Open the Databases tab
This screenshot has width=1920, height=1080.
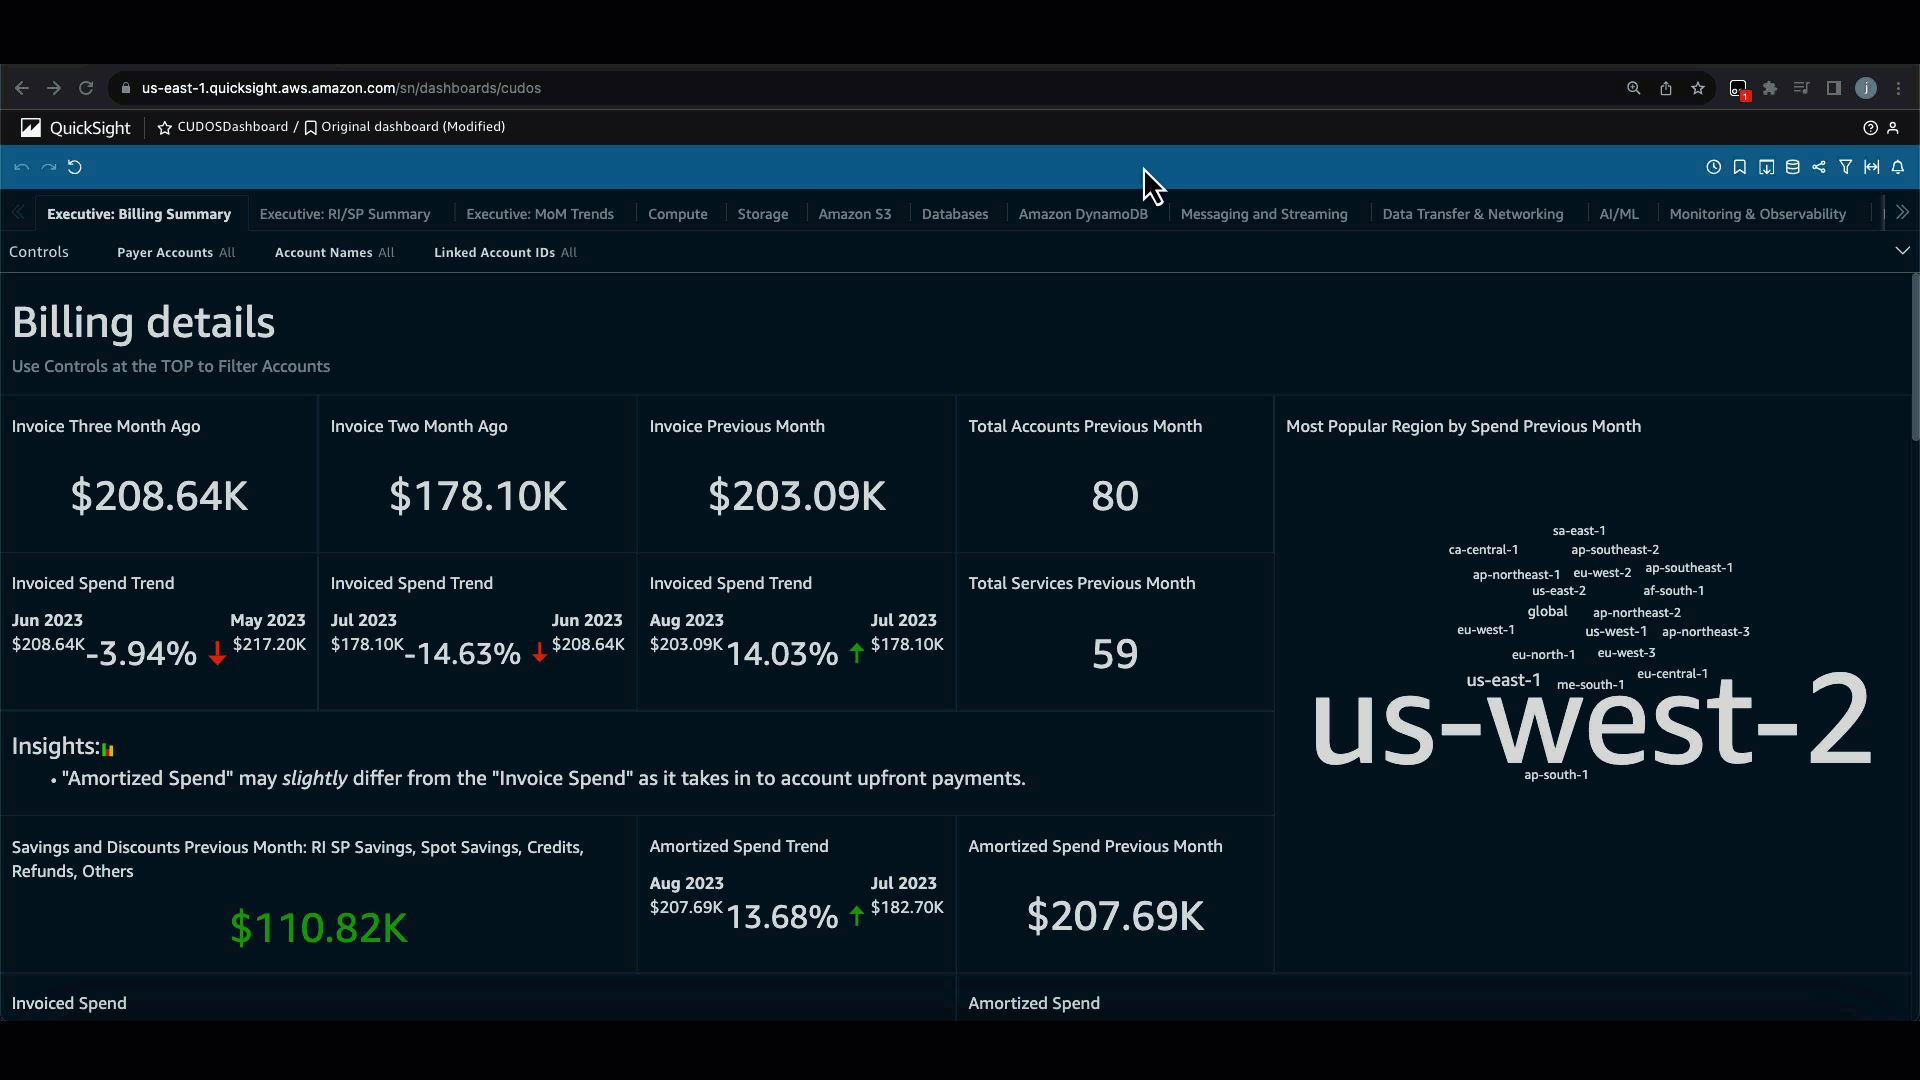[x=955, y=214]
